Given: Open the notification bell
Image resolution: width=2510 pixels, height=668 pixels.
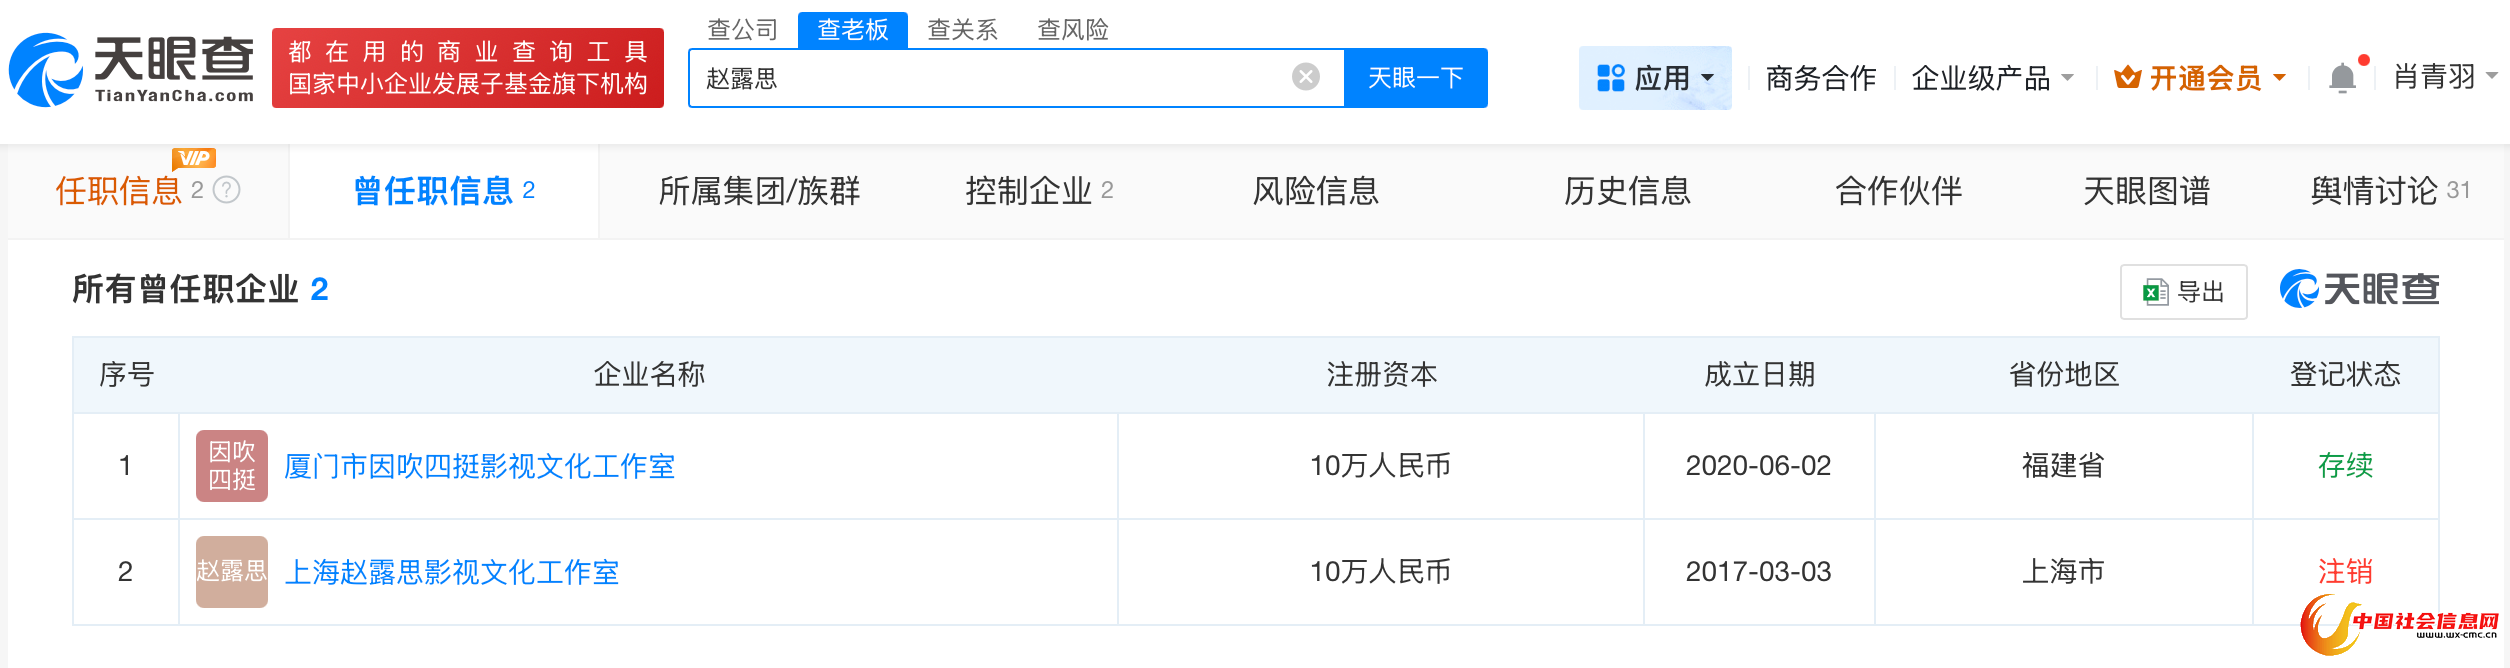Looking at the screenshot, I should pyautogui.click(x=2342, y=78).
